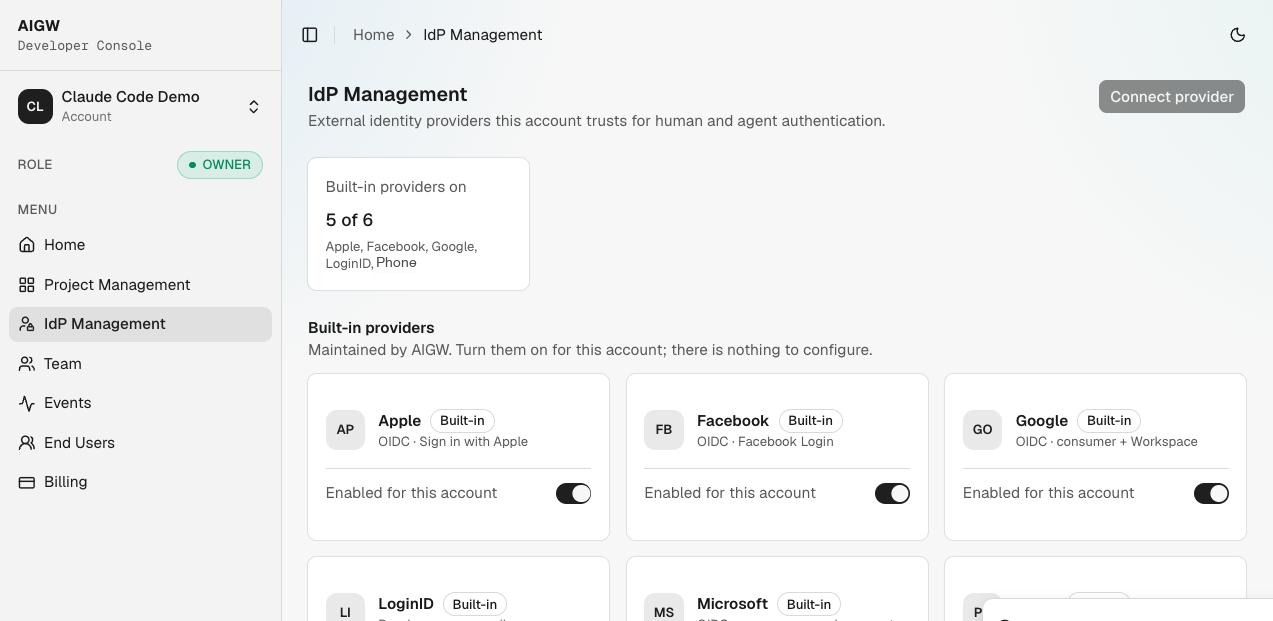
Task: Open Billing in the sidebar menu
Action: click(x=140, y=482)
